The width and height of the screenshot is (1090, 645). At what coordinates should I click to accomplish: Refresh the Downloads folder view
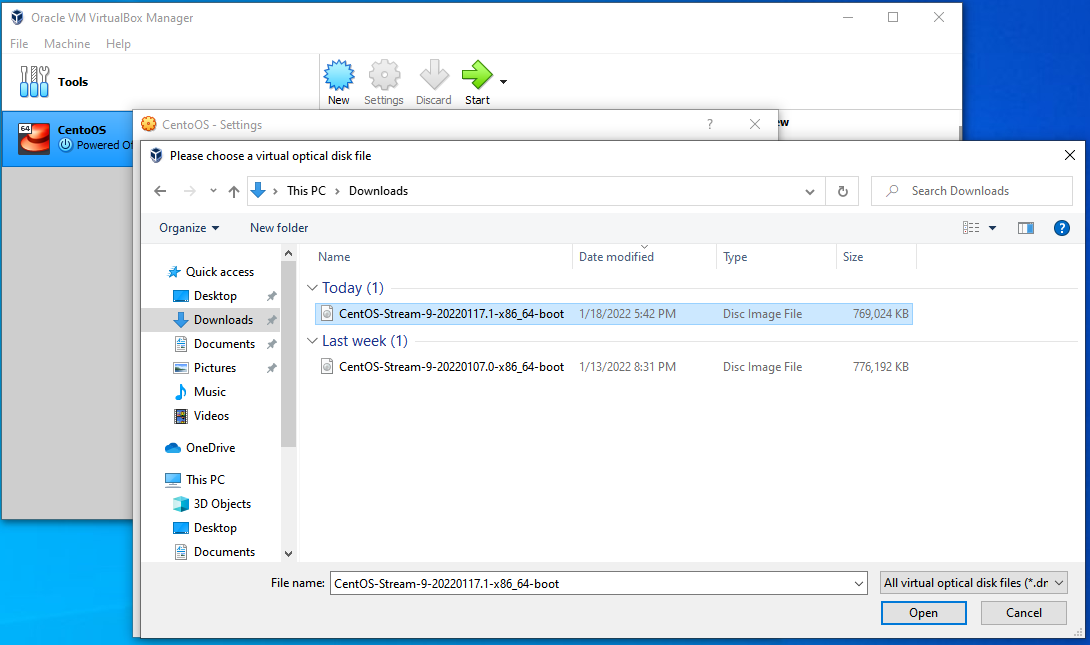pyautogui.click(x=843, y=191)
